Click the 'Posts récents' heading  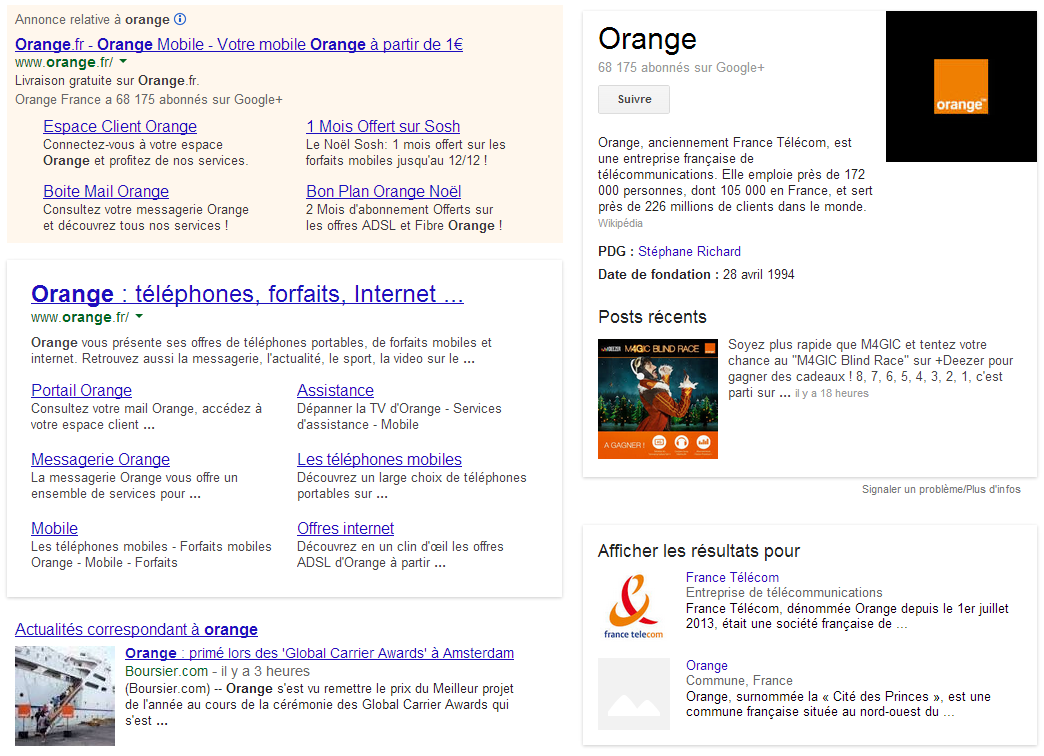652,316
